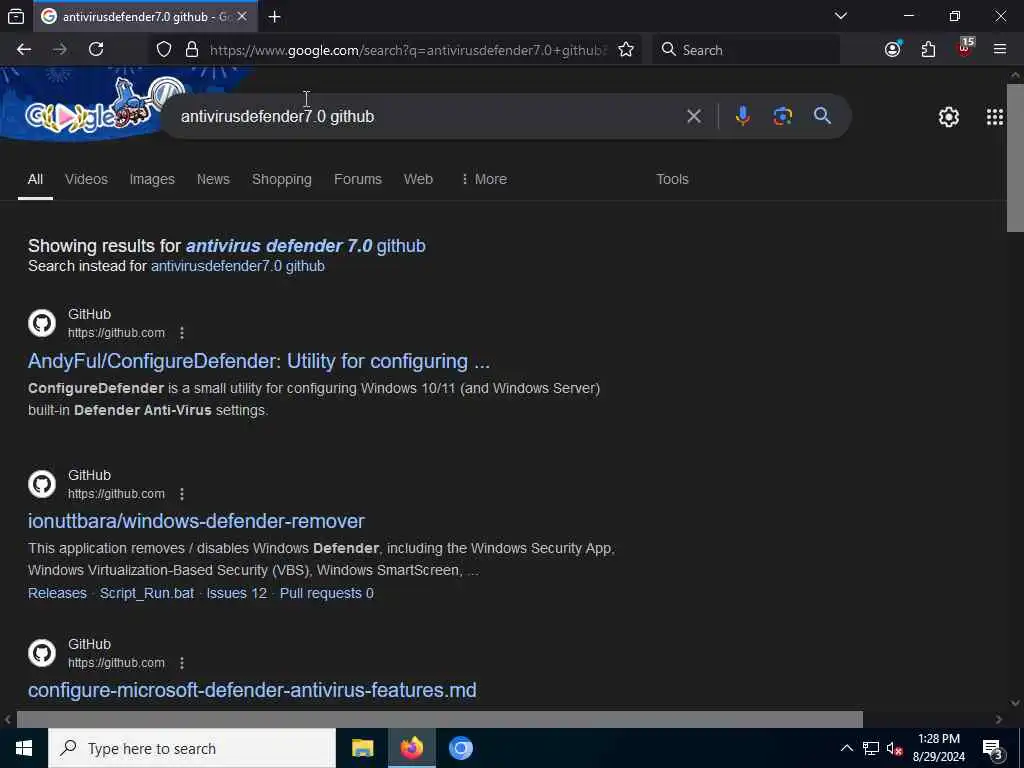Image resolution: width=1024 pixels, height=768 pixels.
Task: Search instead for antivirusdefender7.0 github
Action: click(238, 266)
